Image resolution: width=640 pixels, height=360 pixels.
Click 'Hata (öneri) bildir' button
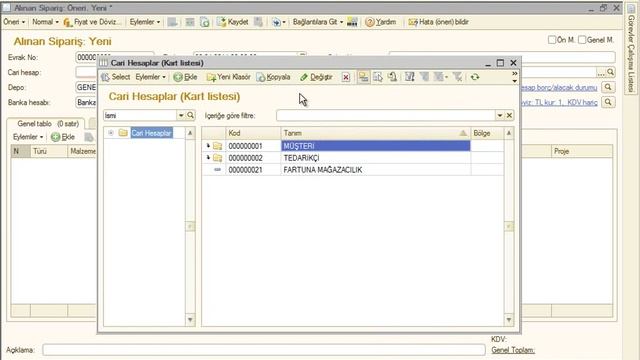[x=438, y=22]
